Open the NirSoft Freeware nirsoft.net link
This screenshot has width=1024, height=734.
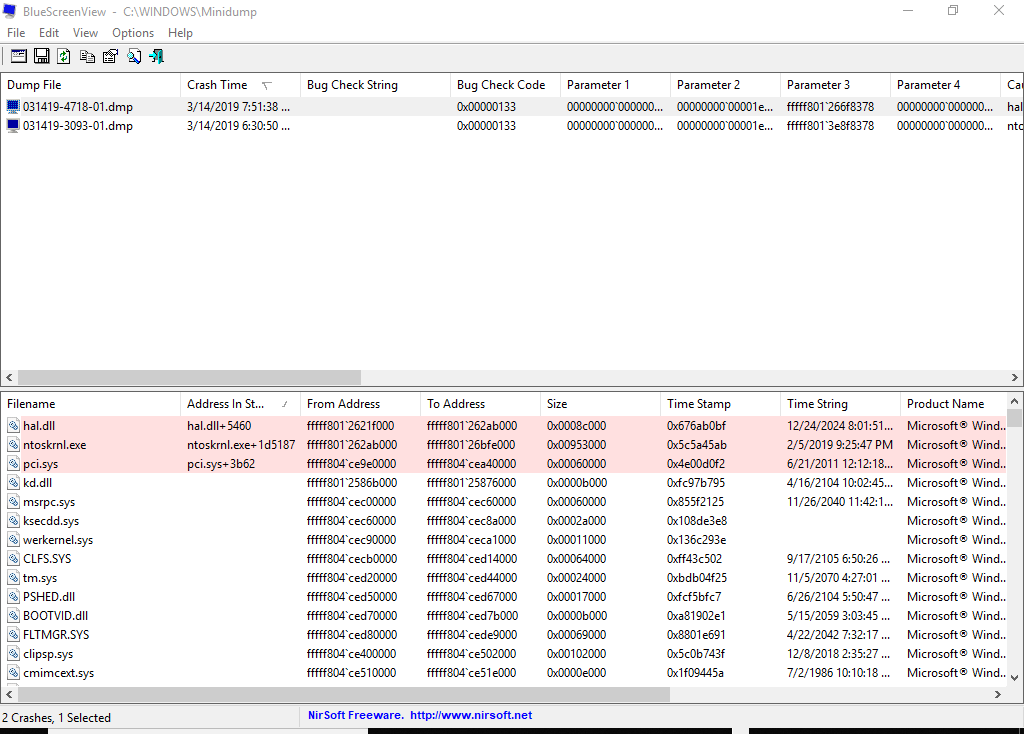(x=420, y=715)
